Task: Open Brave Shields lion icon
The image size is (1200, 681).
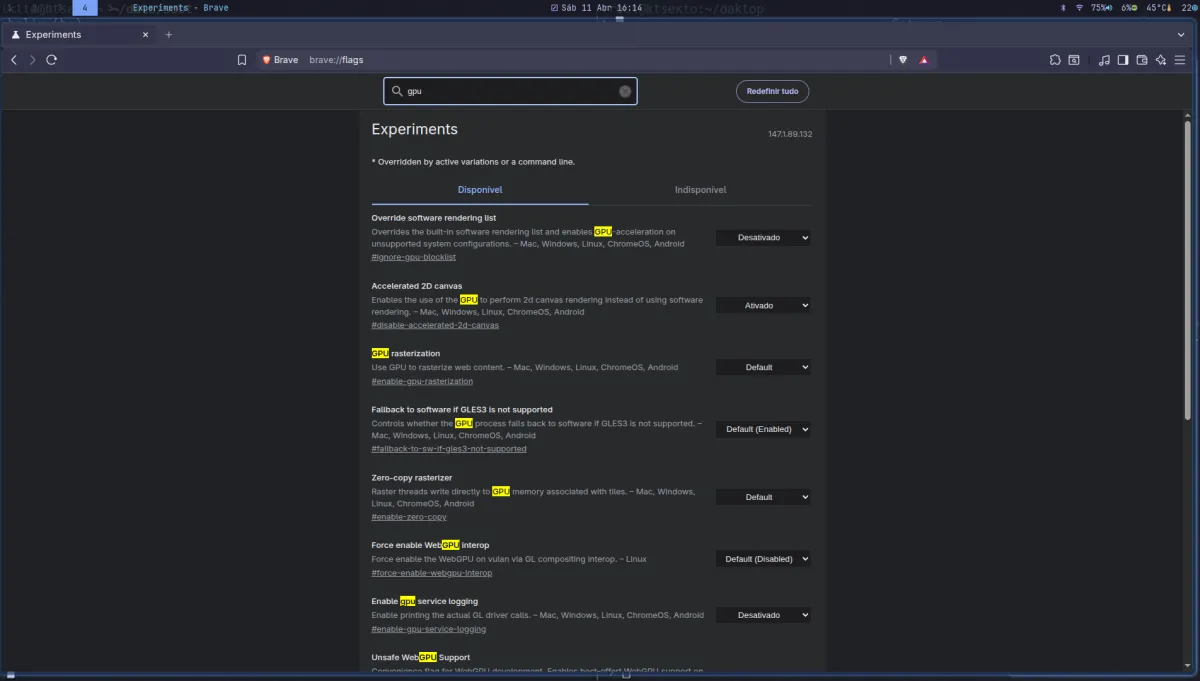Action: (x=903, y=60)
